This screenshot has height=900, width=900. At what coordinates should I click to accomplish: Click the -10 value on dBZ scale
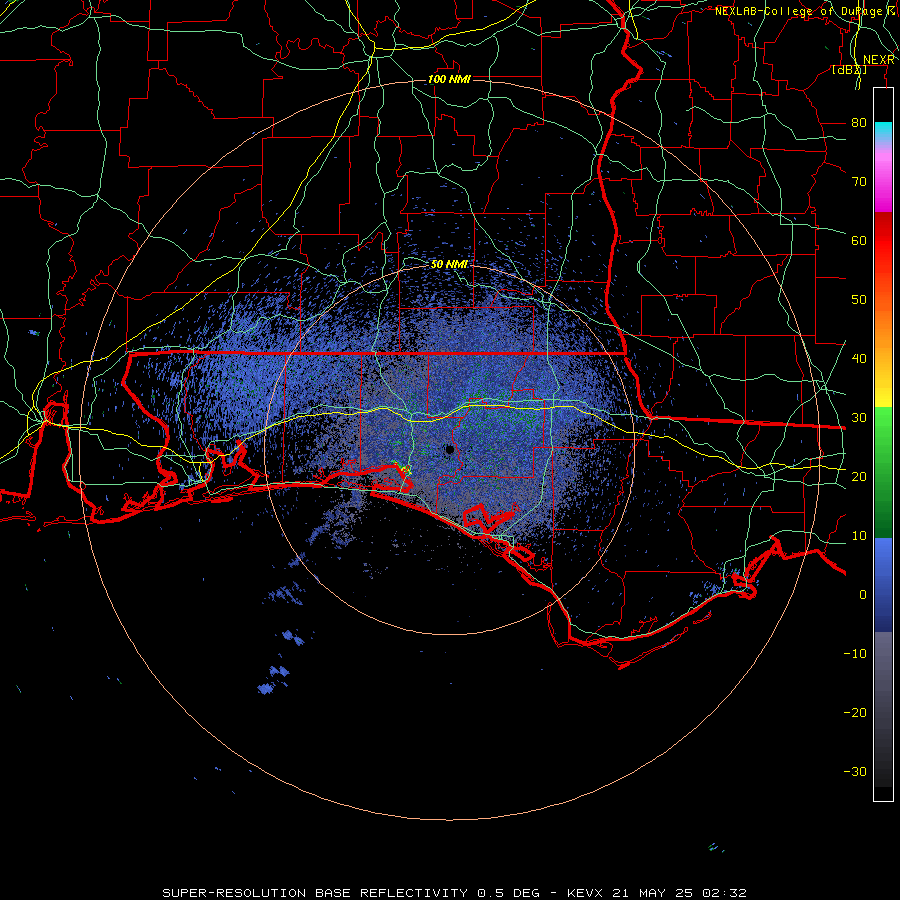point(855,653)
